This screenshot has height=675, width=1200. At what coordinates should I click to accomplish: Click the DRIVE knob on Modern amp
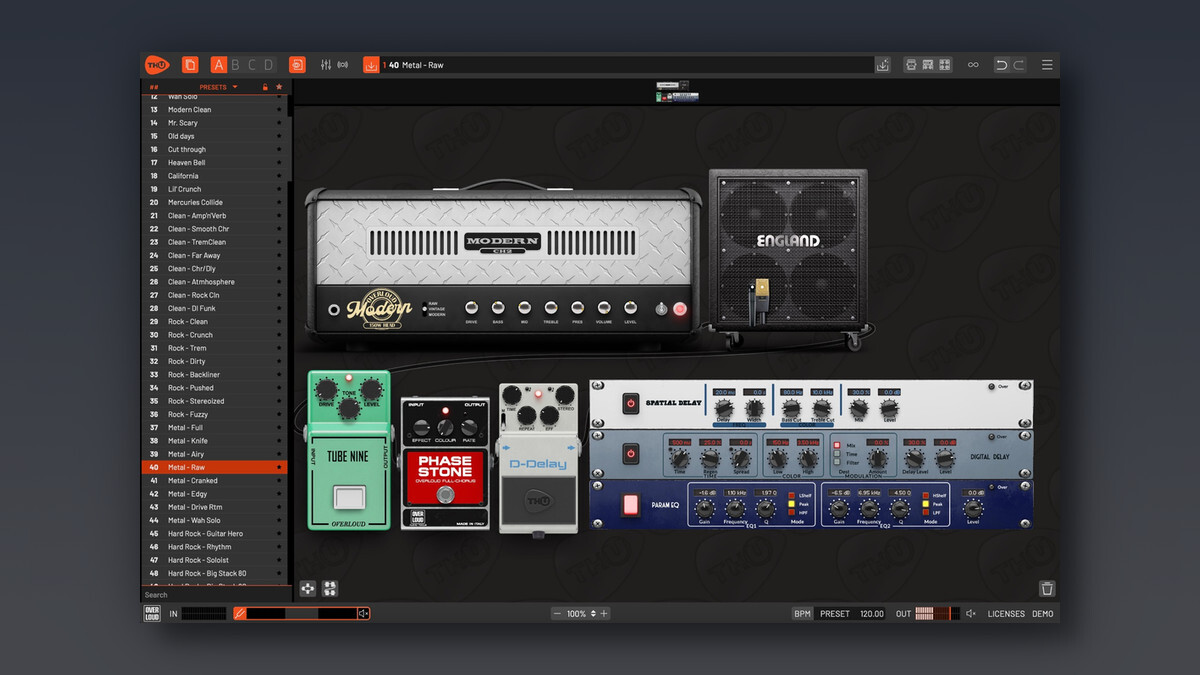tap(470, 308)
